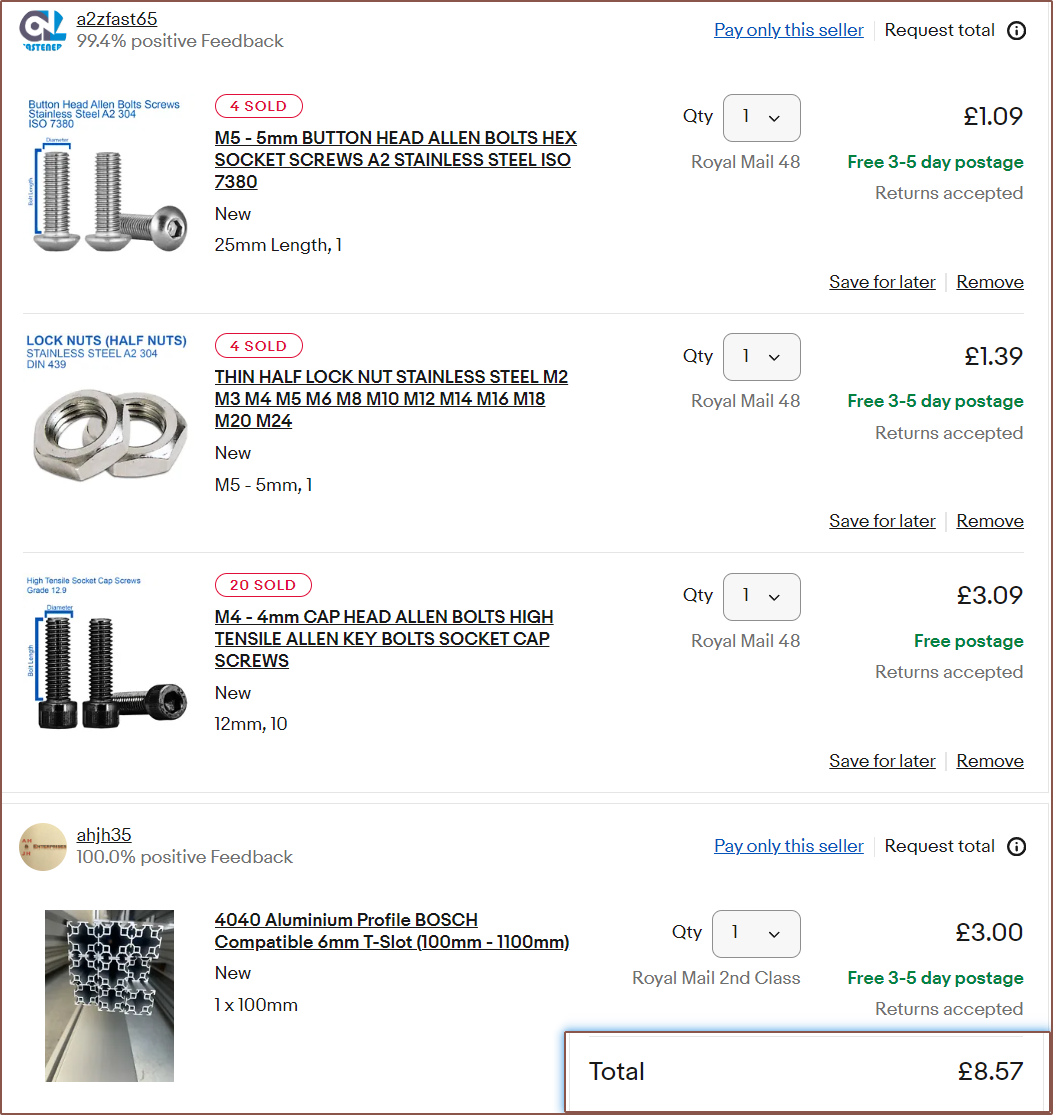Image resolution: width=1053 pixels, height=1115 pixels.
Task: Save the thin half lock nut for later
Action: tap(882, 521)
